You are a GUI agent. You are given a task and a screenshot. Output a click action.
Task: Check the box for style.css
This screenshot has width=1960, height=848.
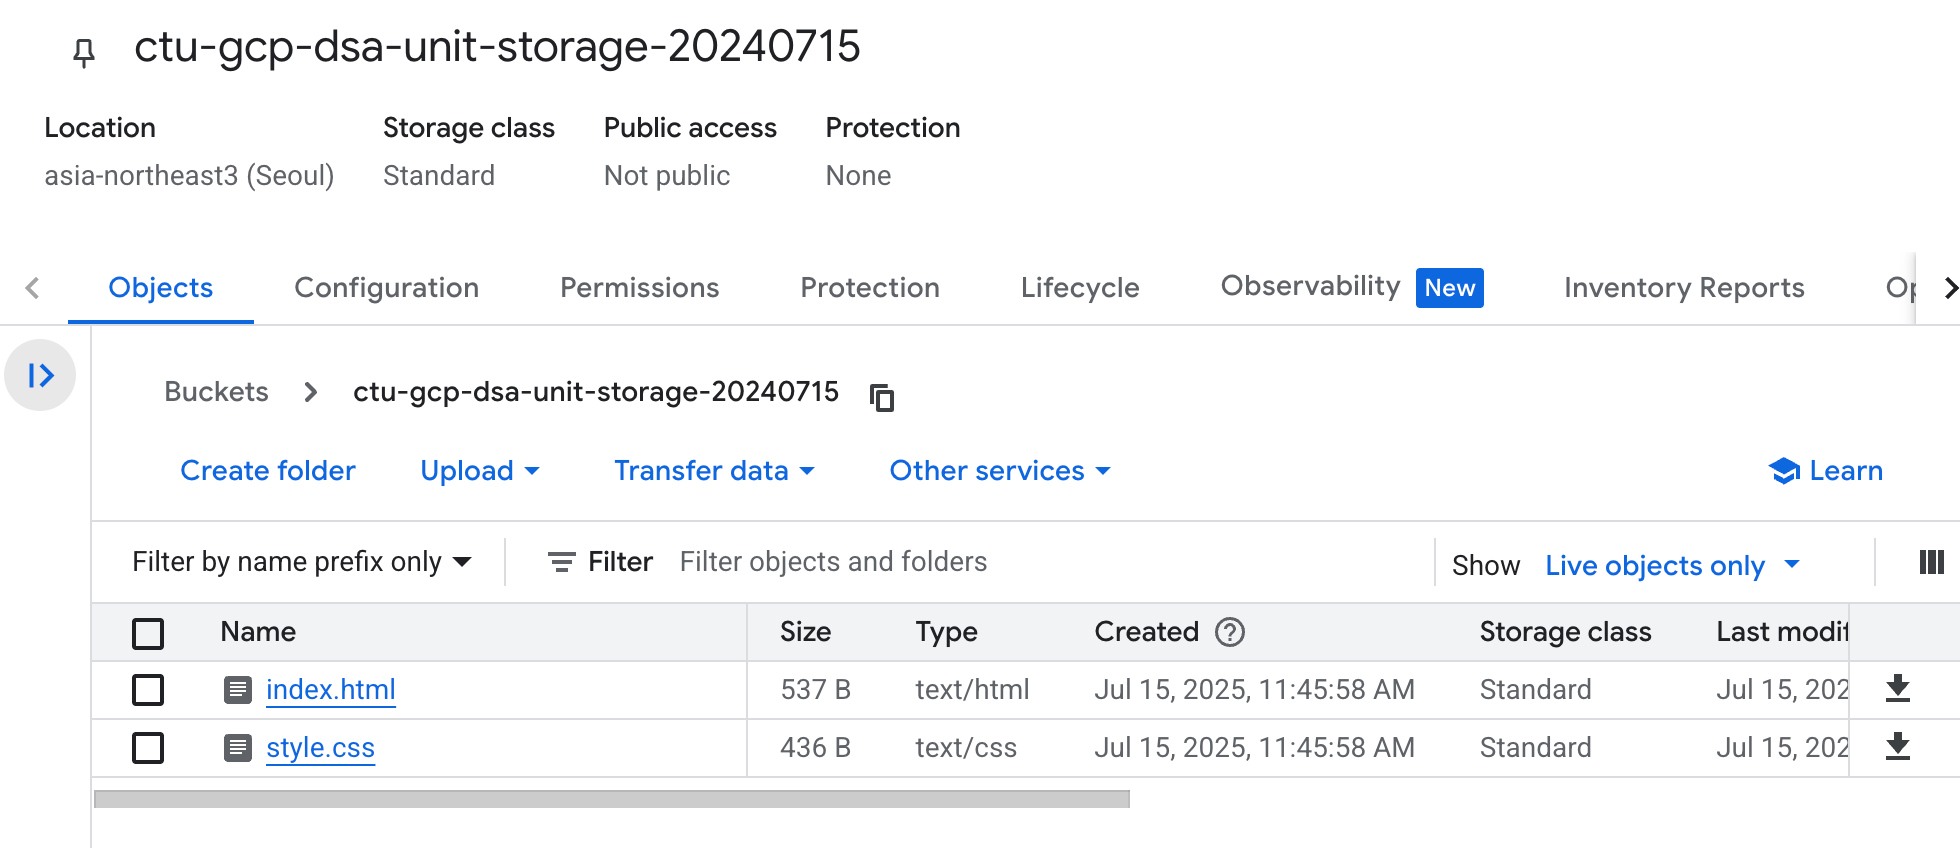click(x=148, y=748)
